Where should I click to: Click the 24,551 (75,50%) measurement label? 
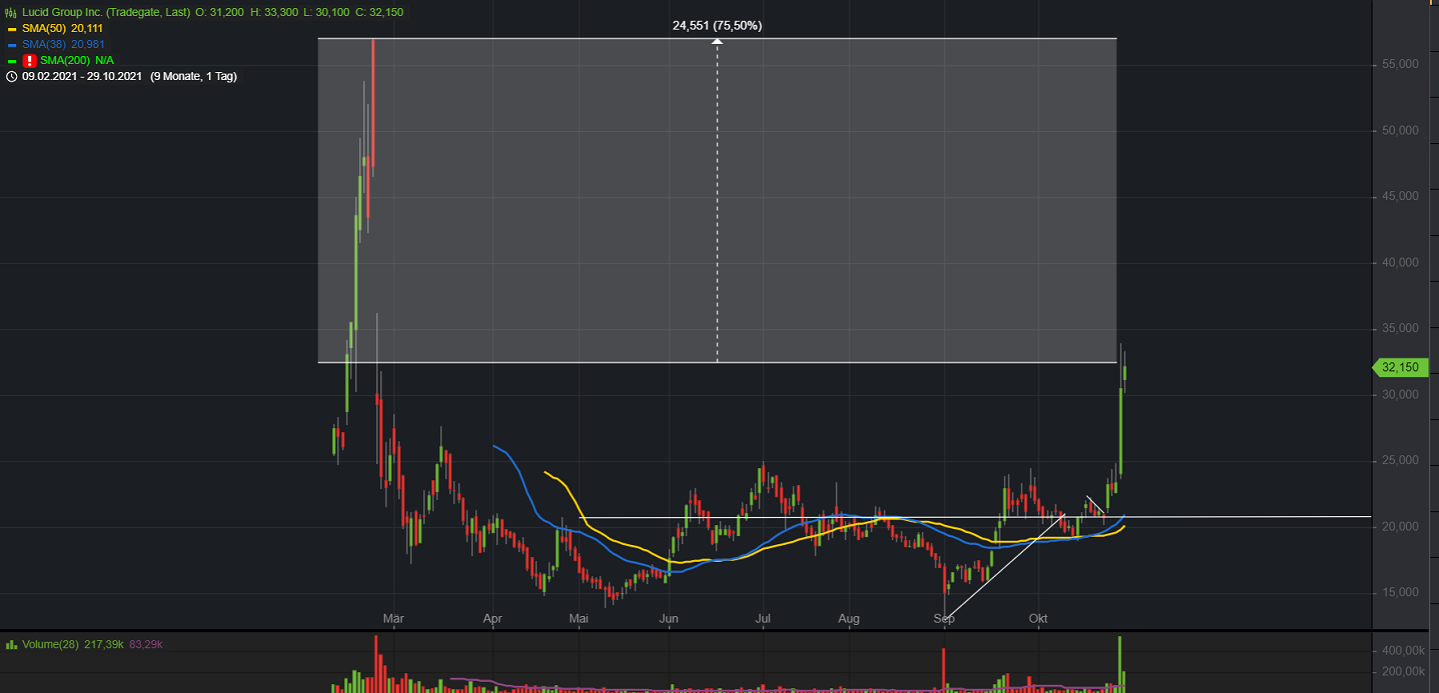pos(717,25)
